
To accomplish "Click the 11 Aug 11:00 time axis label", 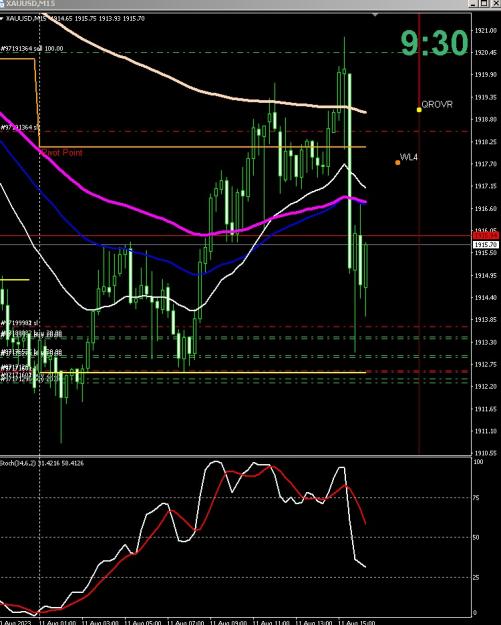I will coord(271,622).
